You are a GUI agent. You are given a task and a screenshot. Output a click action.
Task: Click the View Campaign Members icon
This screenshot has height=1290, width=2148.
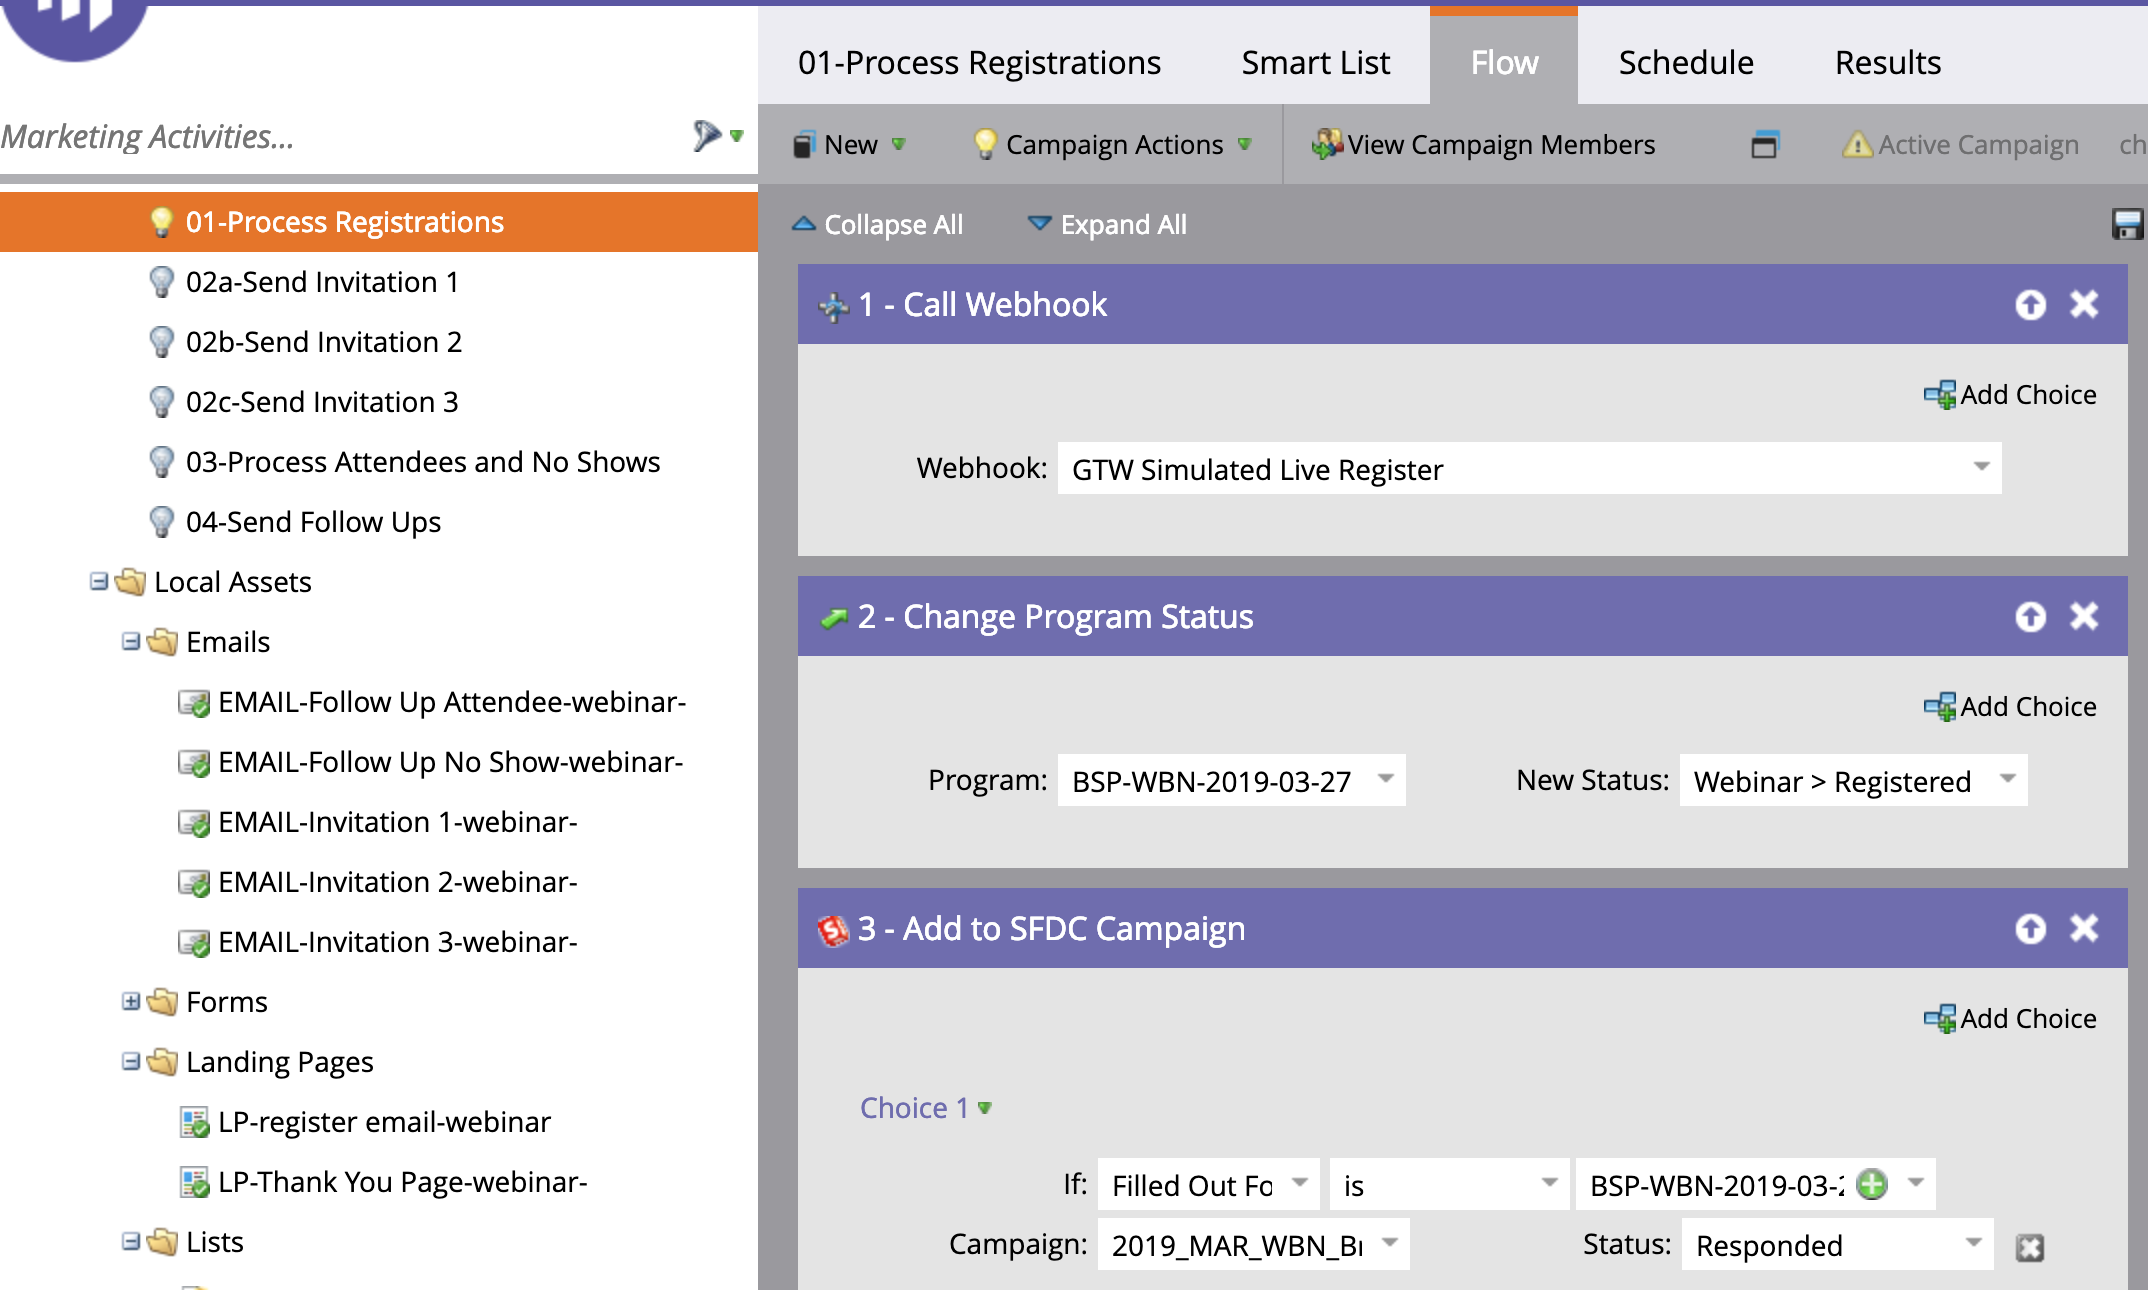(1325, 144)
